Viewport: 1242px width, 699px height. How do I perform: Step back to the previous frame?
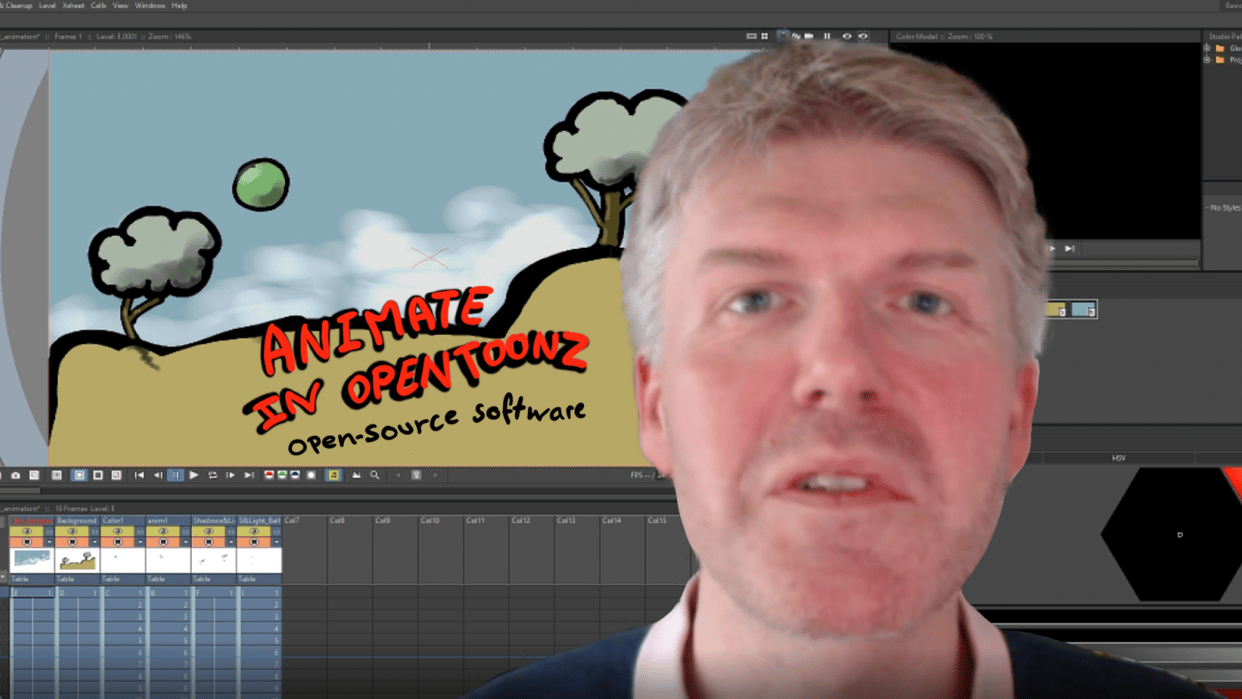157,475
